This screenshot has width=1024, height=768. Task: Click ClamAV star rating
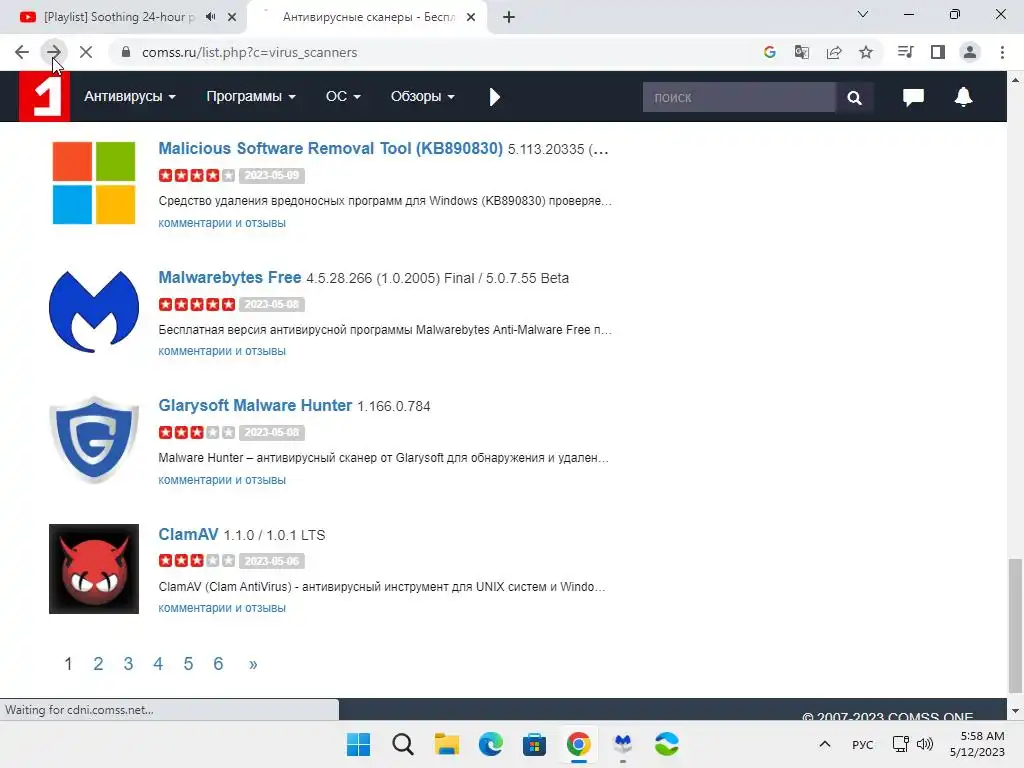[197, 561]
